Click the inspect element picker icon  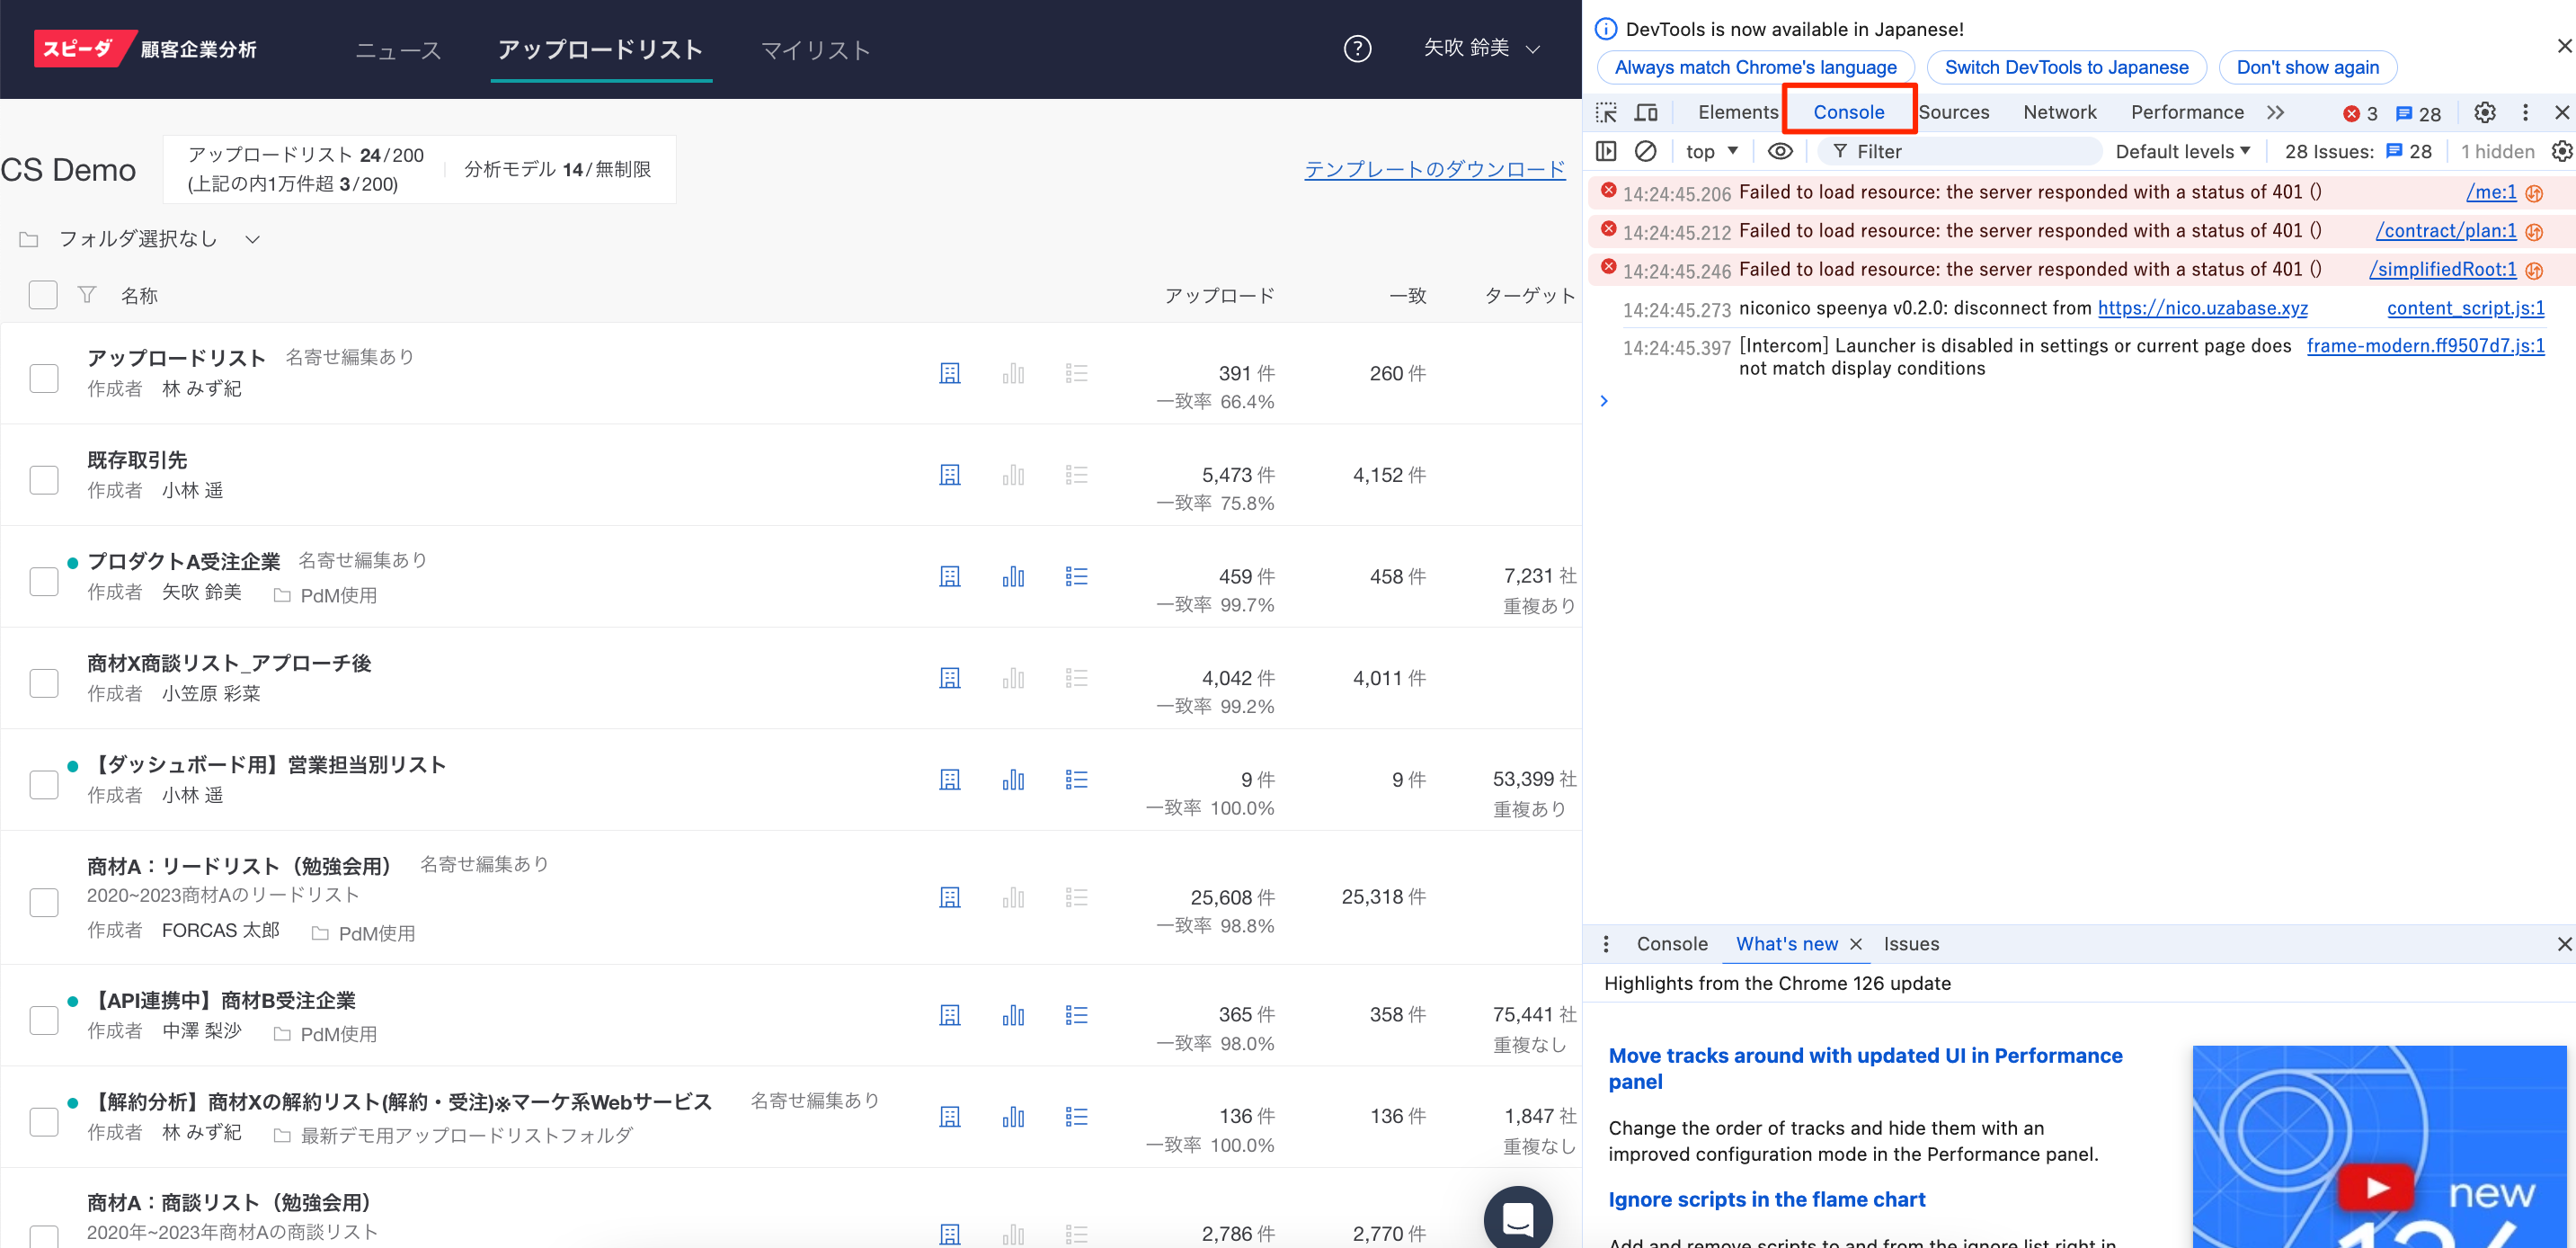click(x=1606, y=112)
